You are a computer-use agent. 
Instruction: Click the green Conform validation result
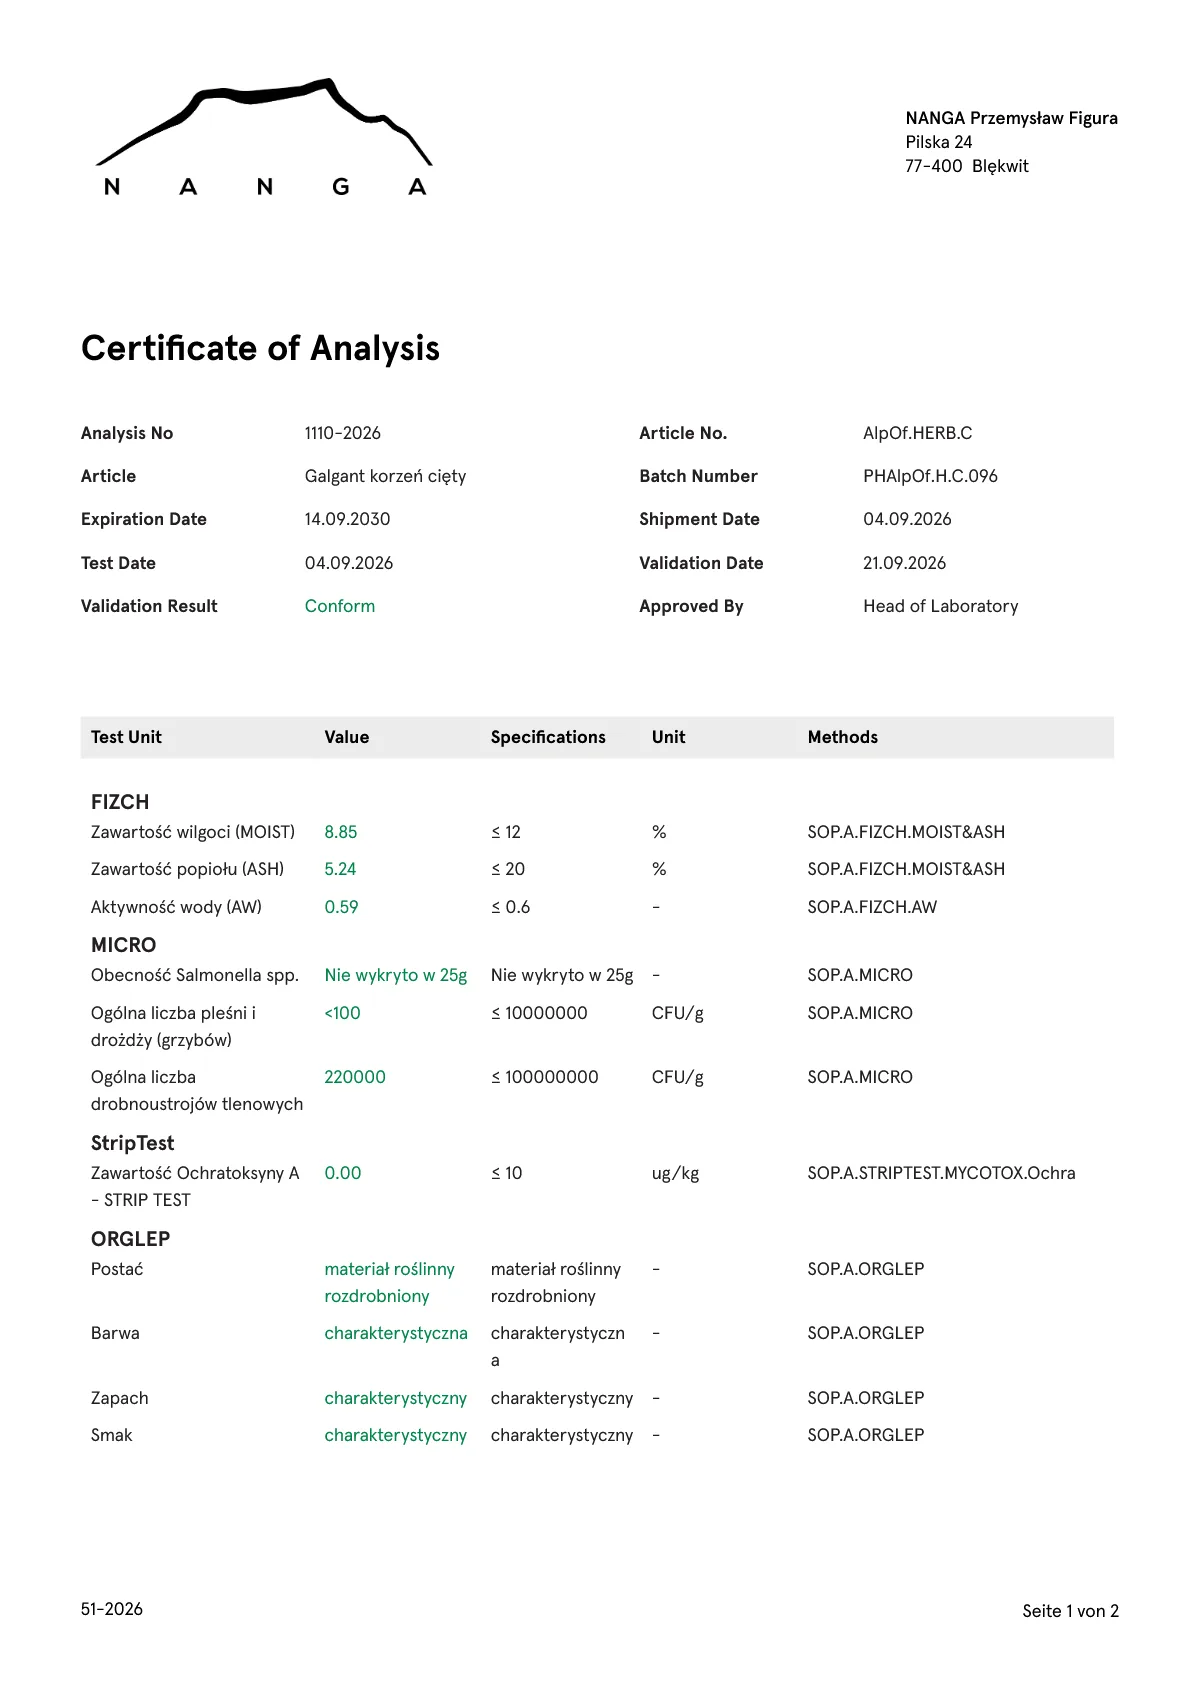339,606
